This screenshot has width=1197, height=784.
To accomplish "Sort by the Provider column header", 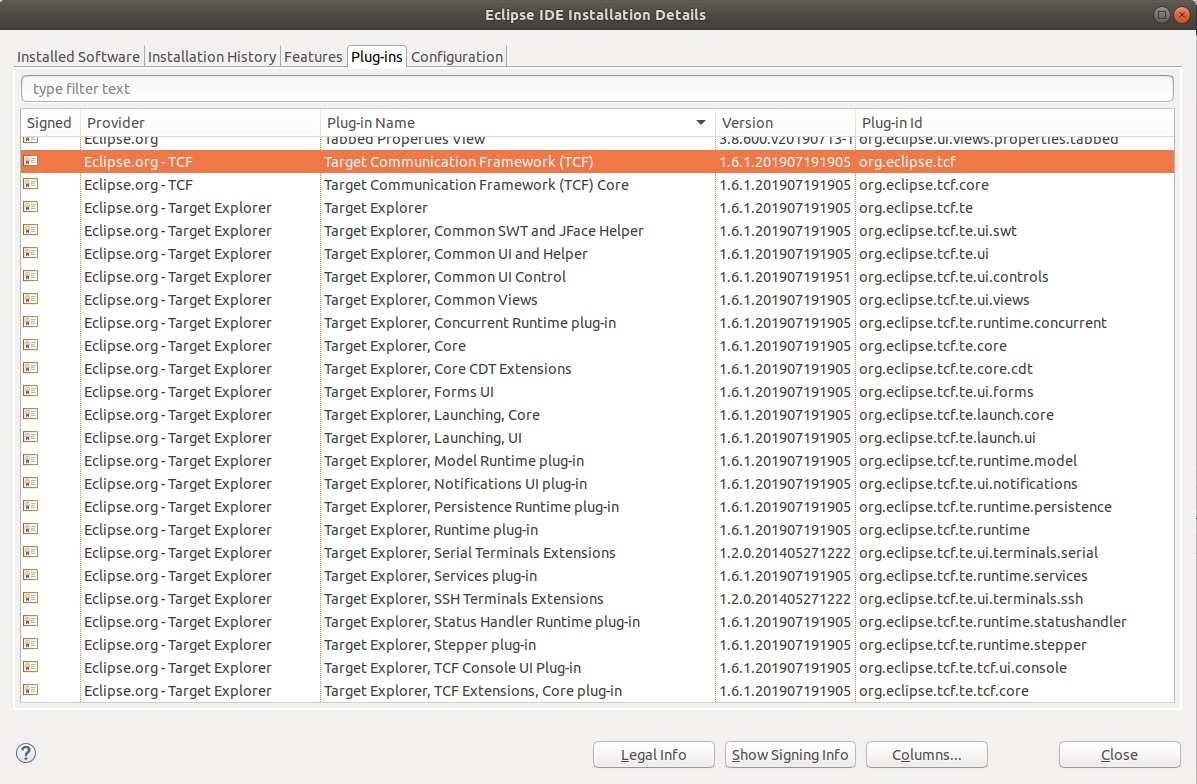I will pos(200,123).
